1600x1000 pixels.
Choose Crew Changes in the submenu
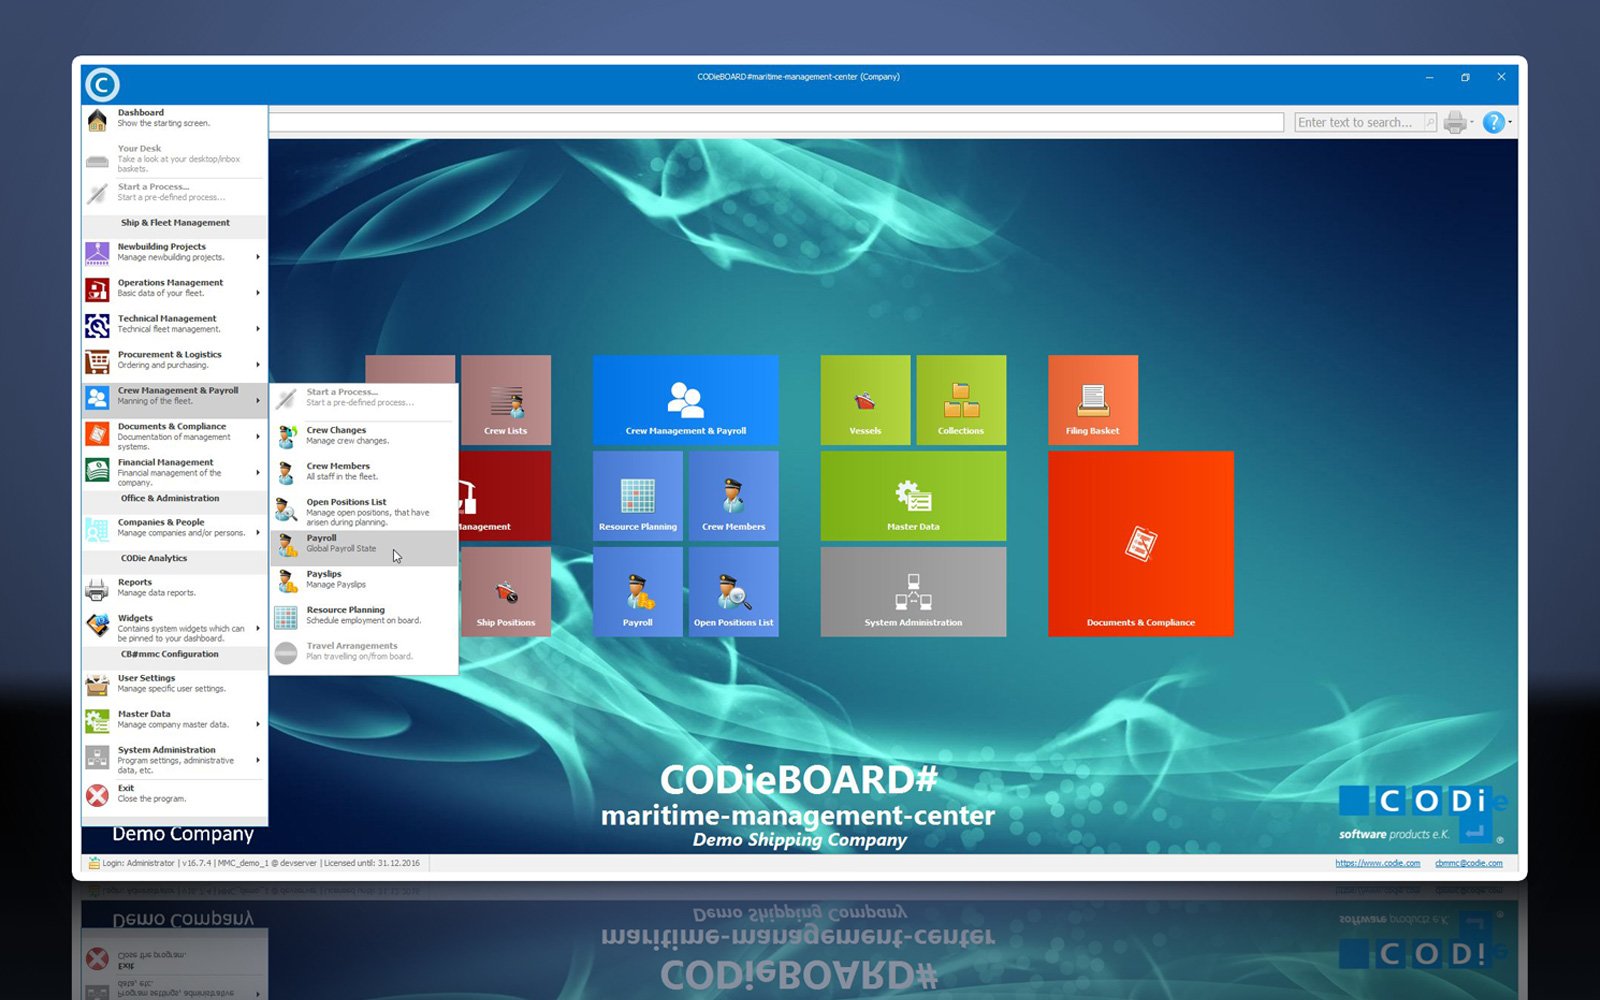pos(364,436)
